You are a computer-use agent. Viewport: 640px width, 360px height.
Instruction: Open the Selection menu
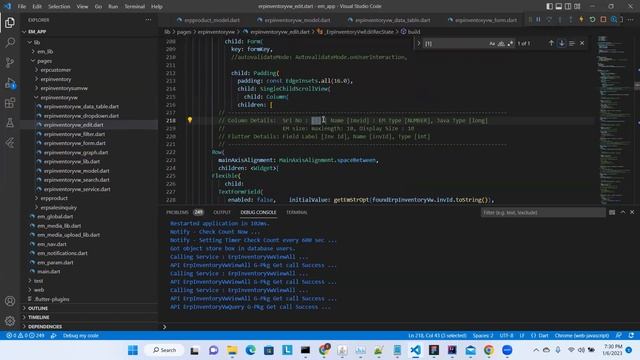(x=59, y=6)
